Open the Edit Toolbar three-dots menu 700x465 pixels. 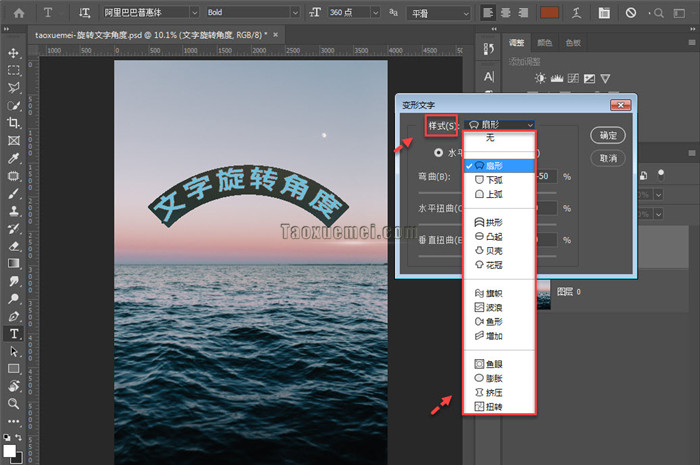(x=13, y=421)
